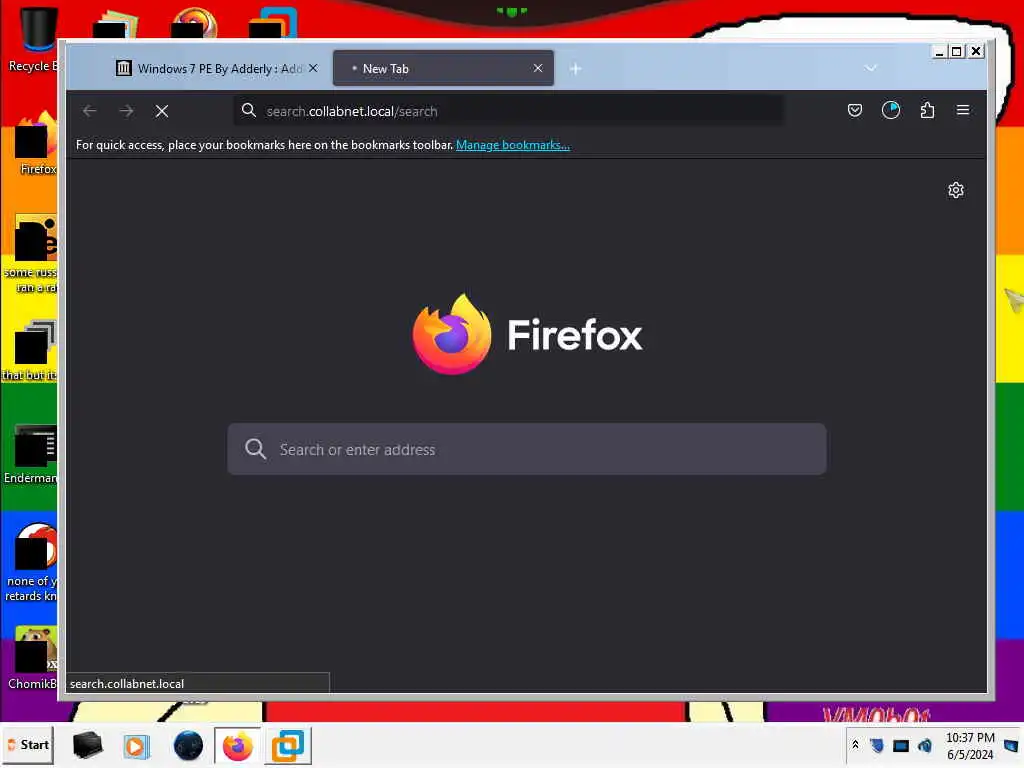Launch the media player taskbar icon
The width and height of the screenshot is (1024, 768).
(136, 745)
